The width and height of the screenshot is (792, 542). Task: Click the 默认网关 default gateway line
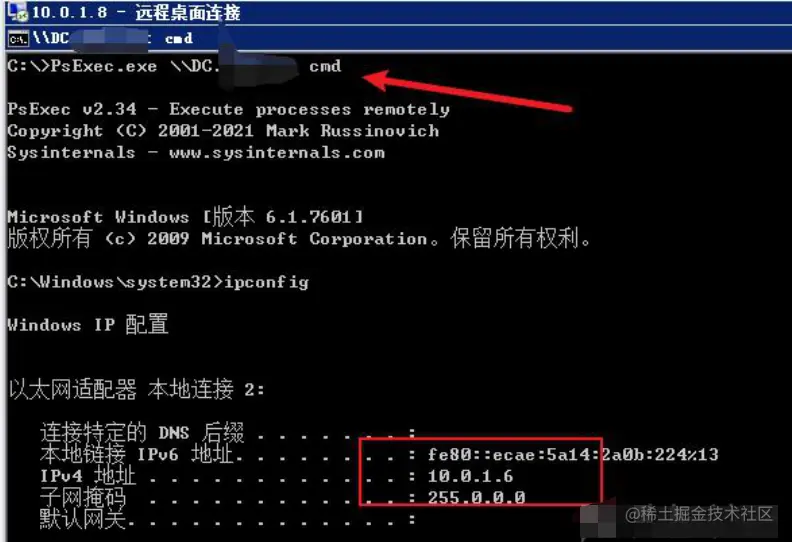click(x=228, y=519)
